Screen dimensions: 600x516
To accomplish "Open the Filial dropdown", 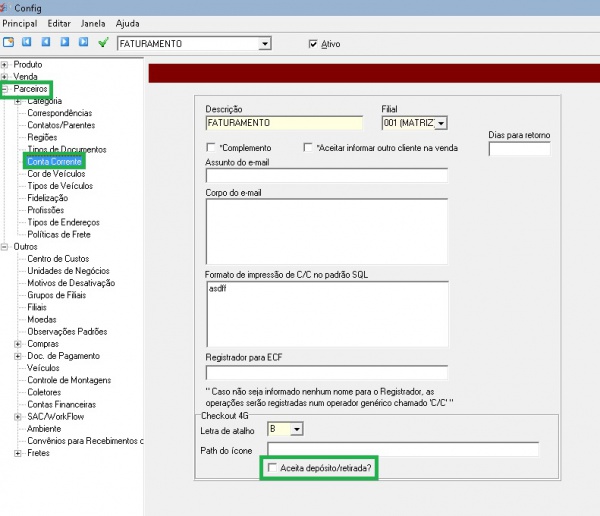I will (x=441, y=123).
